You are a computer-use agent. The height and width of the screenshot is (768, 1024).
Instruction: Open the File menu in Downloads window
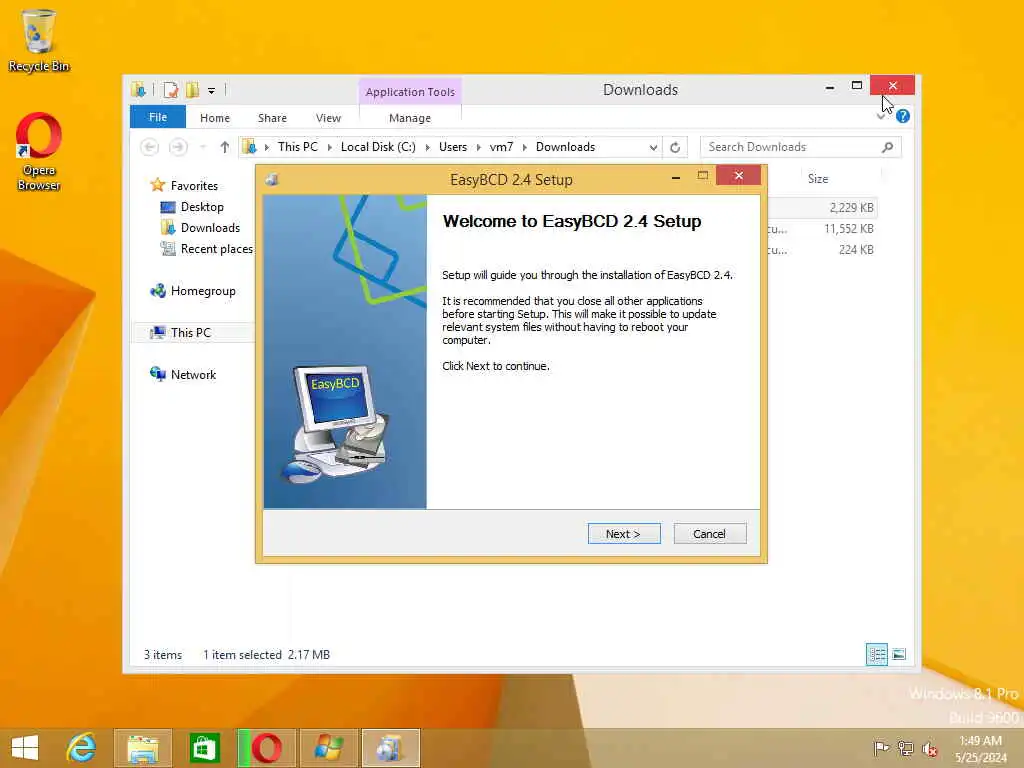pyautogui.click(x=157, y=117)
